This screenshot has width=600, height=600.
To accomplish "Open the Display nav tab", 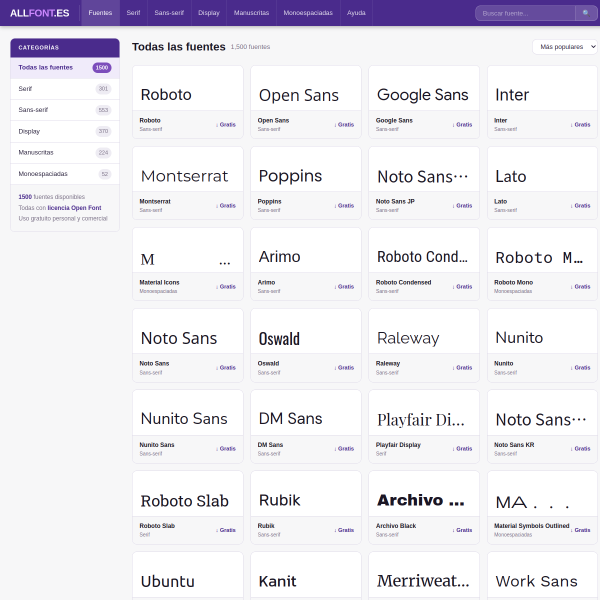I will 209,13.
